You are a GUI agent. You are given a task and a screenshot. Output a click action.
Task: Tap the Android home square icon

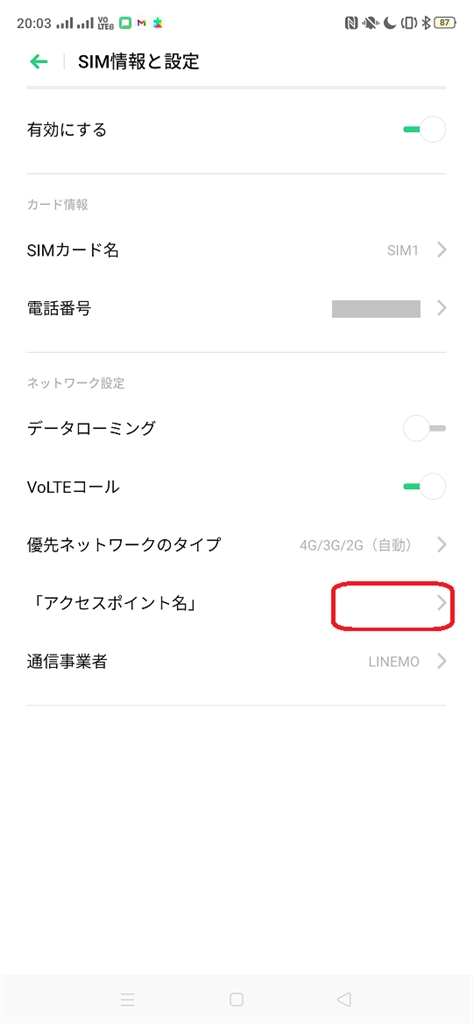pos(236,999)
